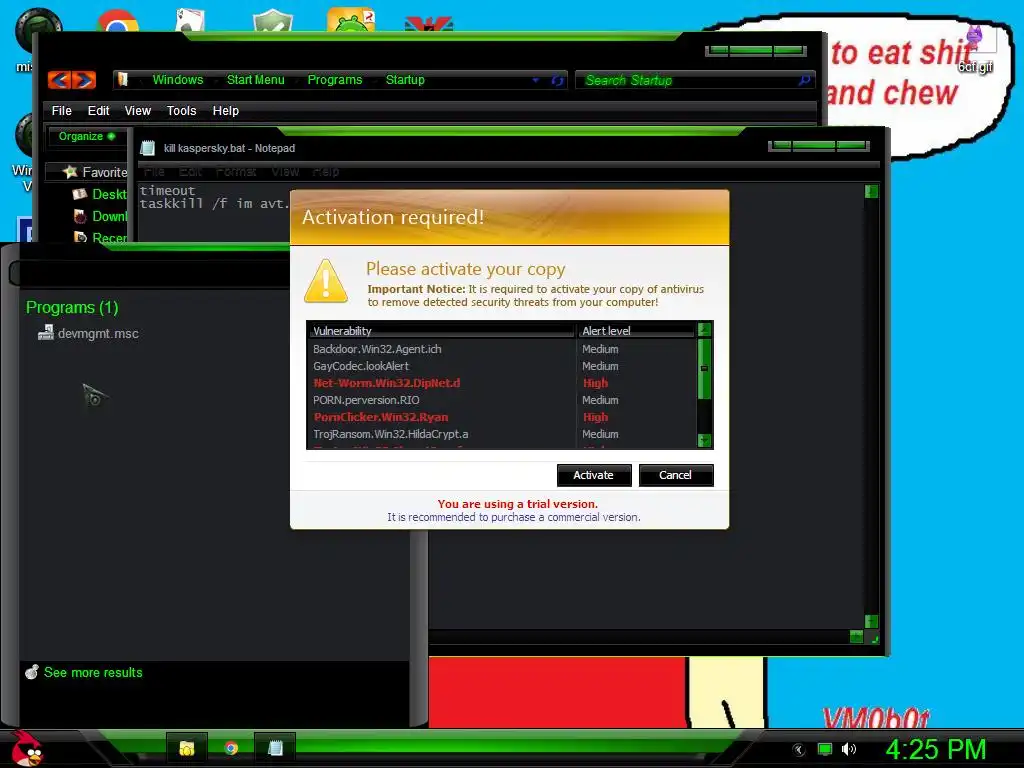Image resolution: width=1024 pixels, height=768 pixels.
Task: Click the address bar refresh icon
Action: coord(557,80)
